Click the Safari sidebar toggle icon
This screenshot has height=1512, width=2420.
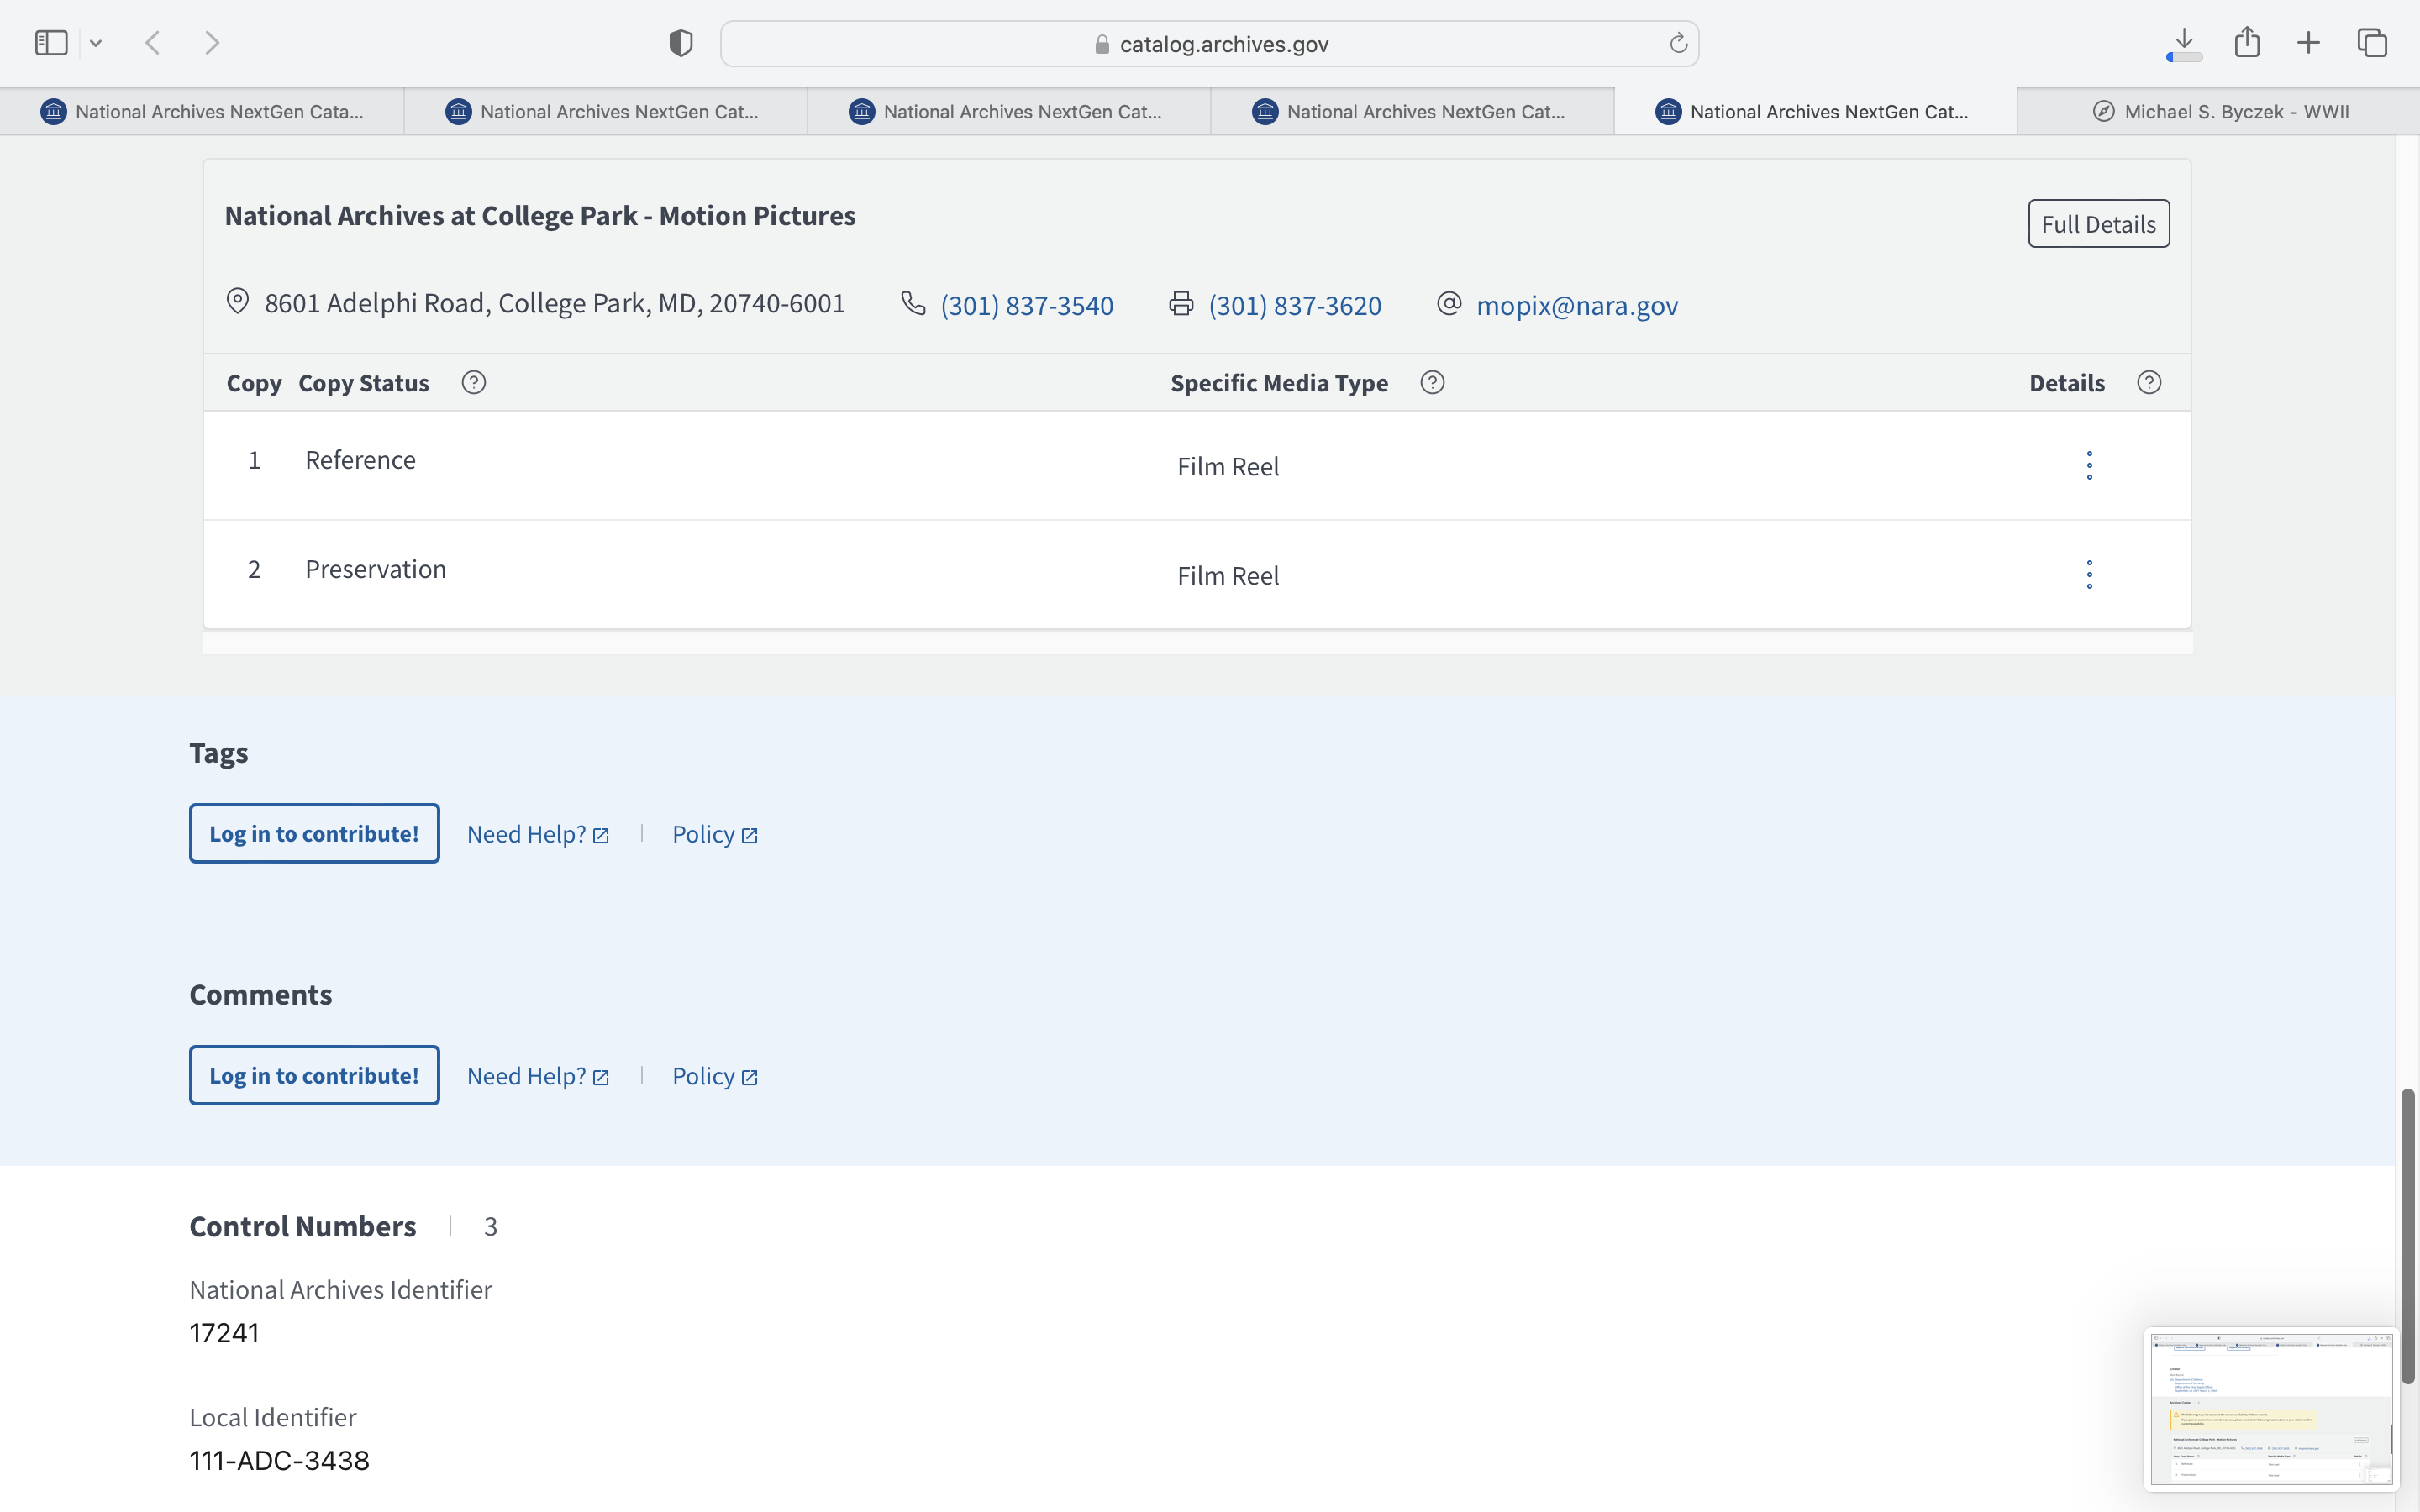point(50,43)
